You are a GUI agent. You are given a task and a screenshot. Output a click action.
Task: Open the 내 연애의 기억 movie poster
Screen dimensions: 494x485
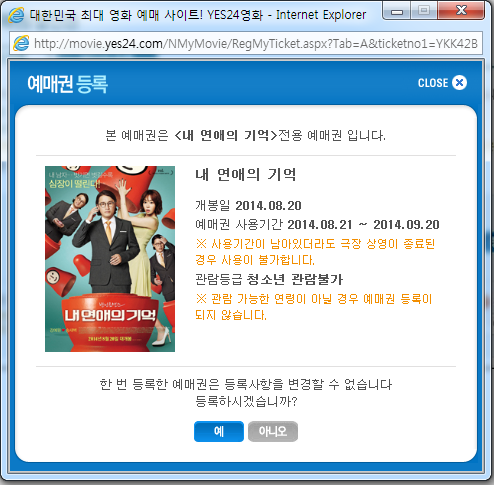pos(110,259)
